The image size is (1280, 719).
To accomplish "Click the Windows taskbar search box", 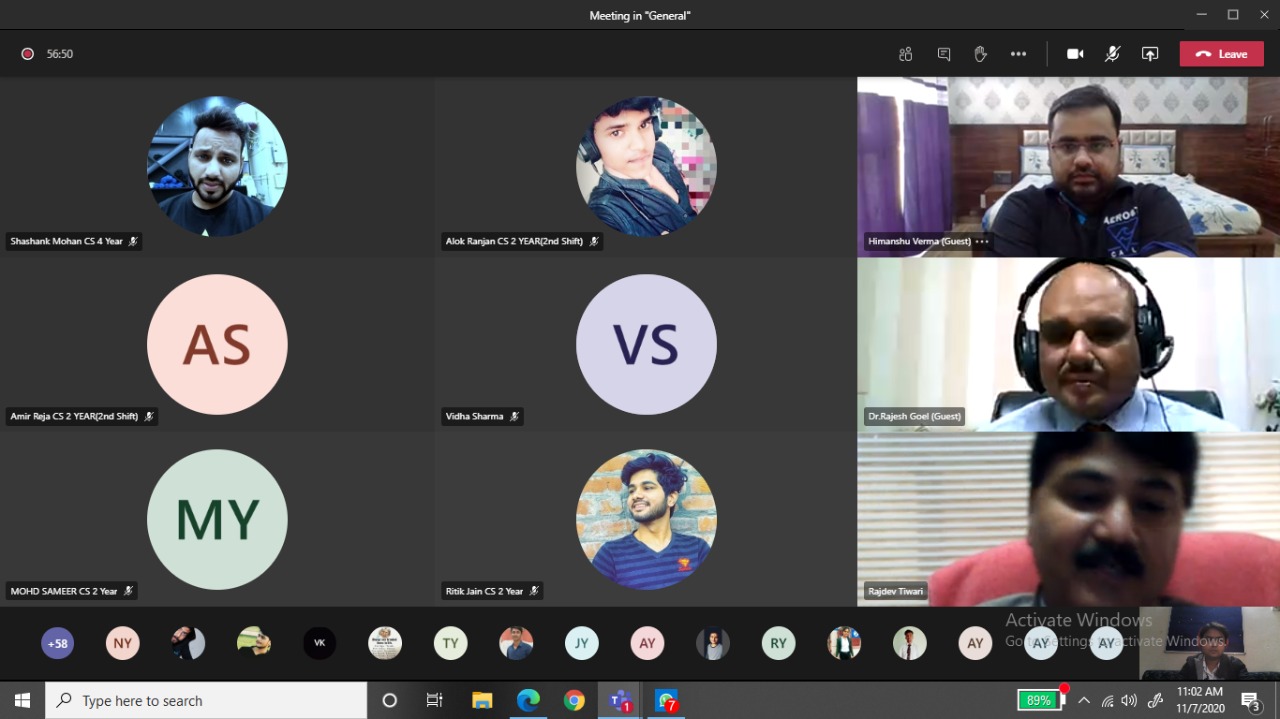I will [x=206, y=700].
